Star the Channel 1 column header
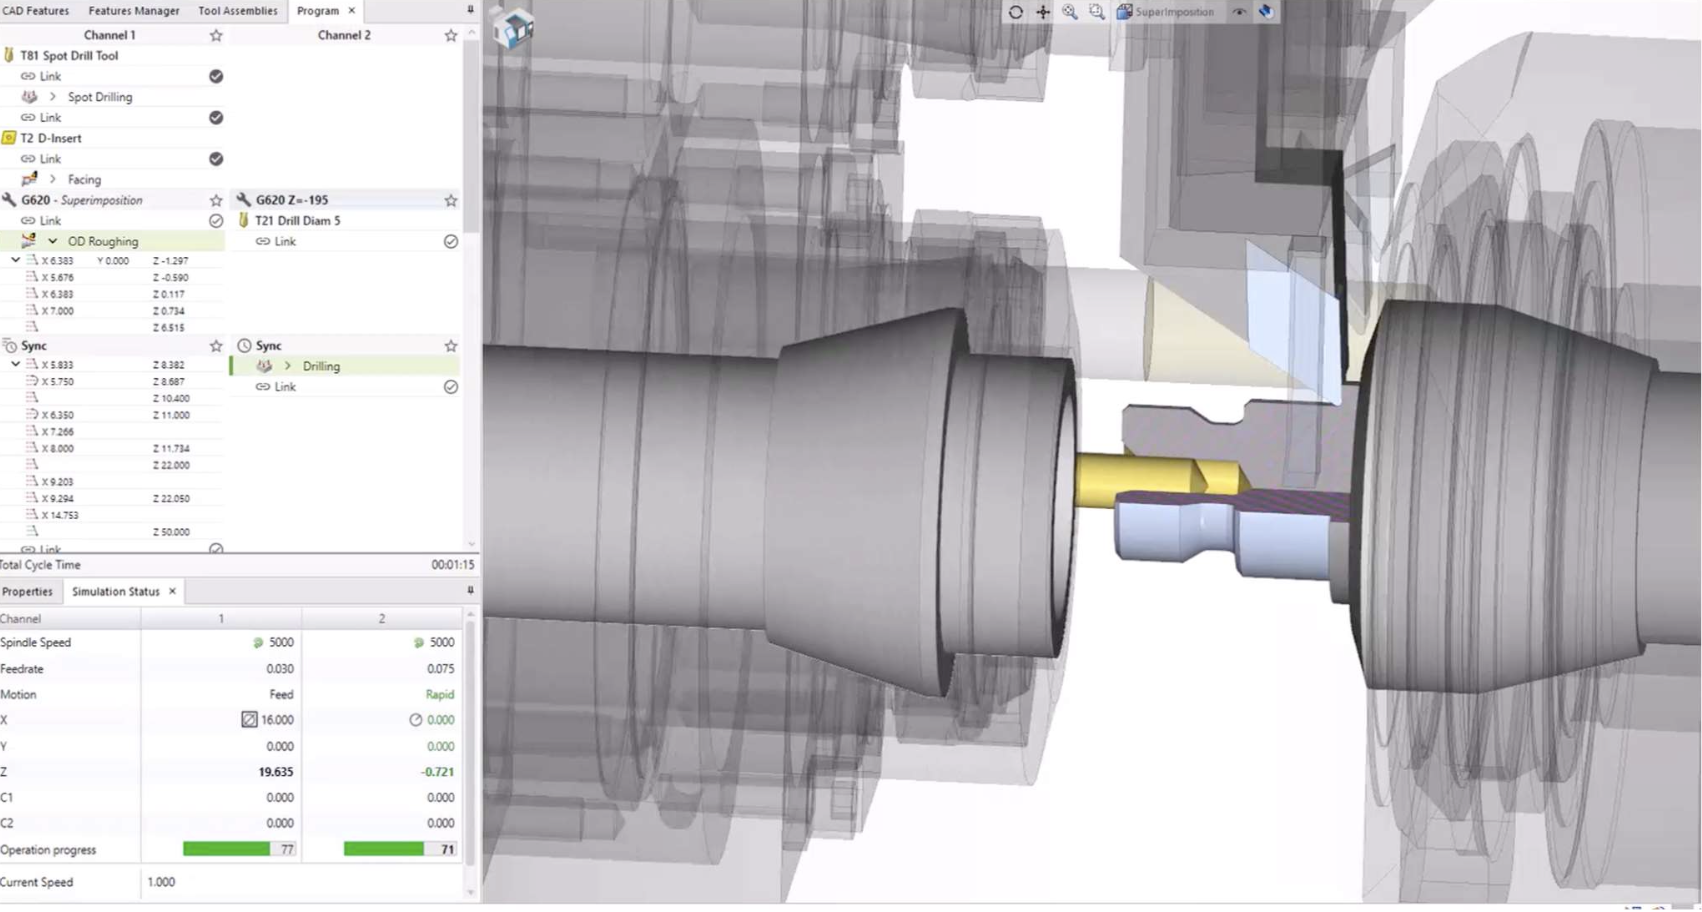Image resolution: width=1702 pixels, height=912 pixels. [x=216, y=35]
